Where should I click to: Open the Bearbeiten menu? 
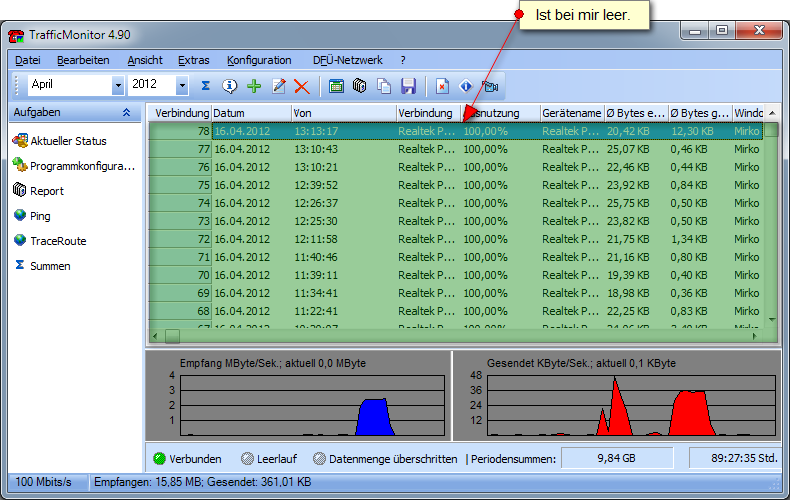click(x=83, y=60)
